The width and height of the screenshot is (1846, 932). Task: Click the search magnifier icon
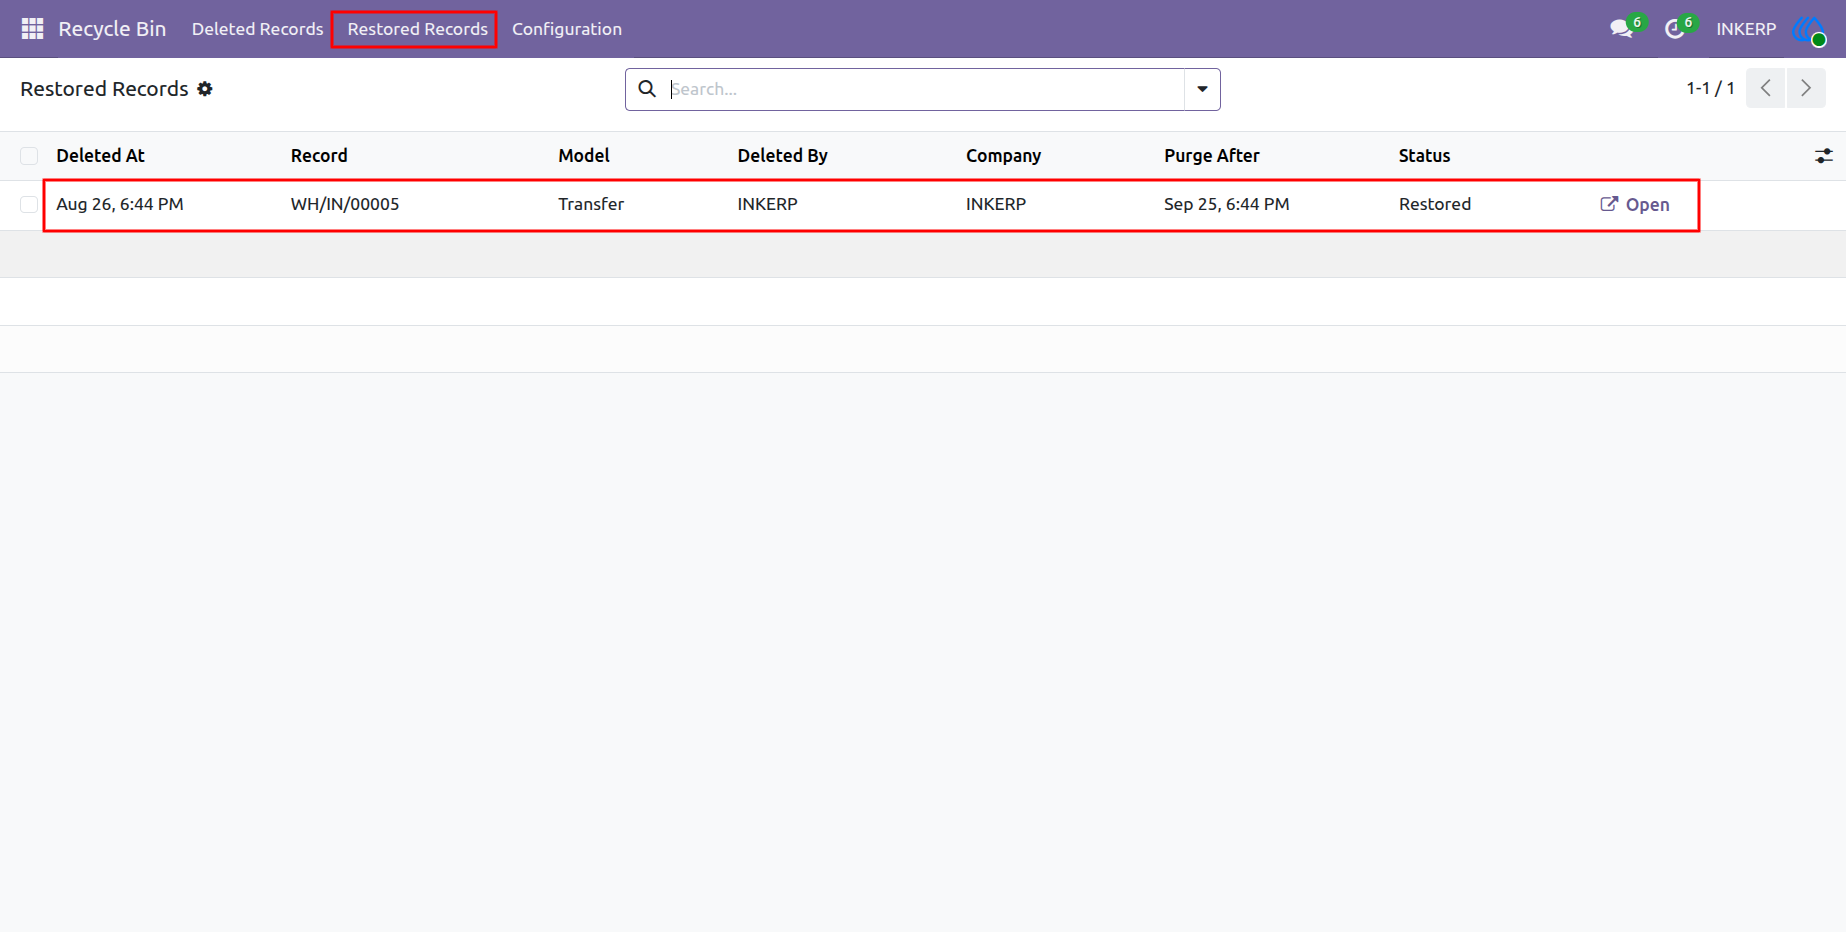click(x=647, y=89)
